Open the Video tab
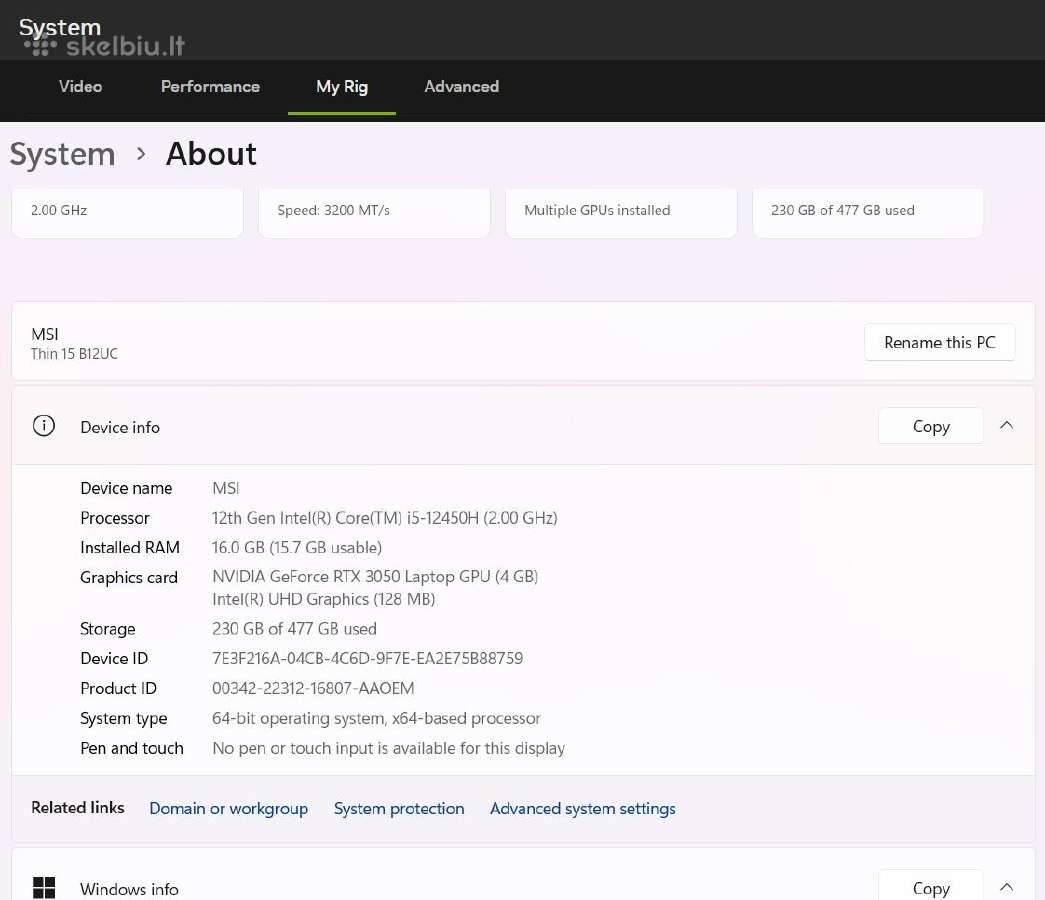Image resolution: width=1045 pixels, height=900 pixels. pyautogui.click(x=80, y=87)
